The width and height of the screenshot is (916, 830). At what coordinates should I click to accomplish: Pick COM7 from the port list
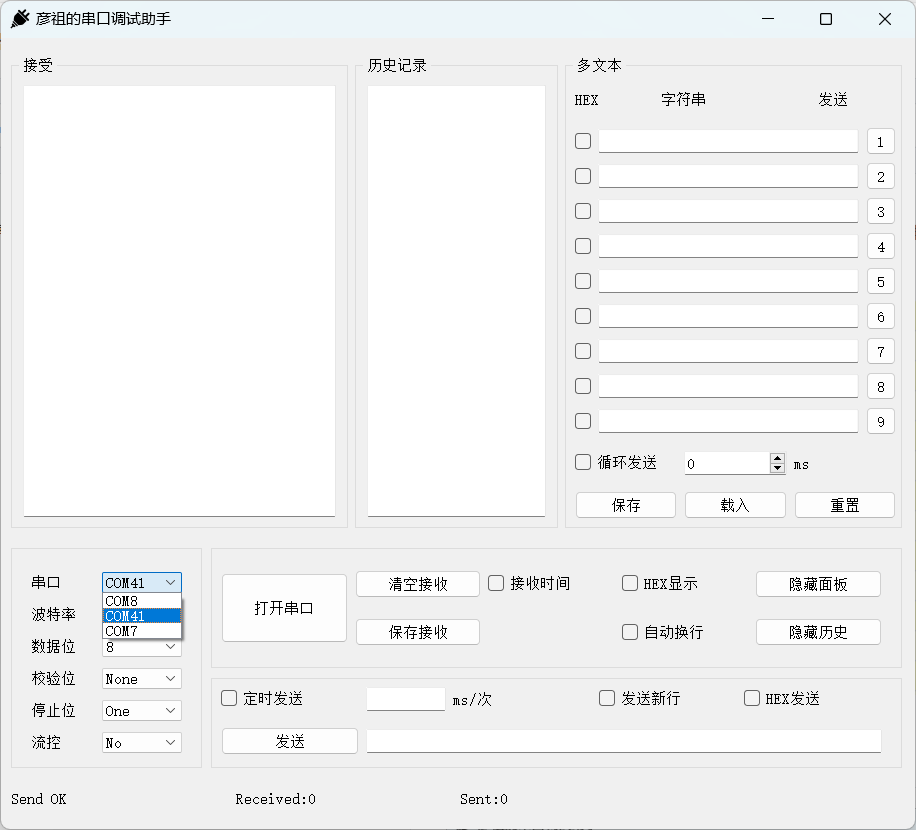142,631
